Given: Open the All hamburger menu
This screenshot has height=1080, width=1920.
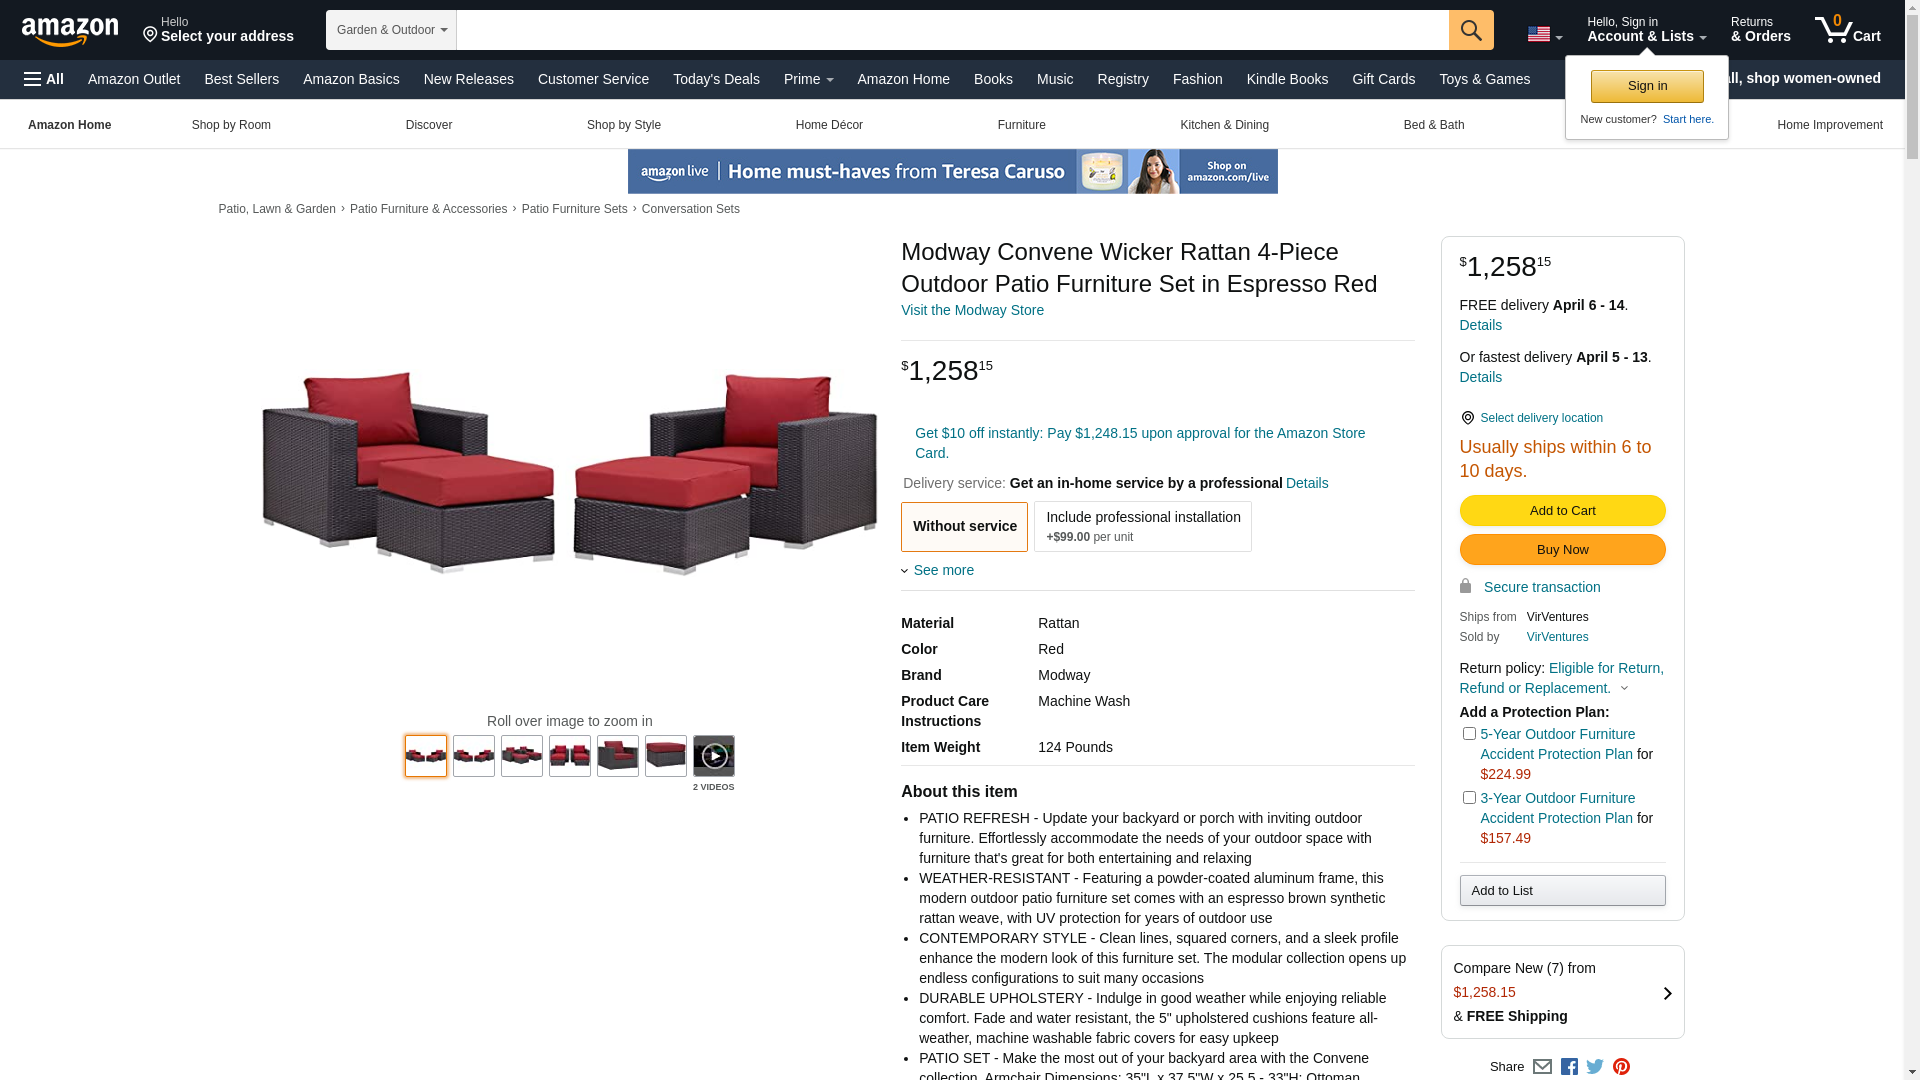Looking at the screenshot, I should [x=44, y=79].
